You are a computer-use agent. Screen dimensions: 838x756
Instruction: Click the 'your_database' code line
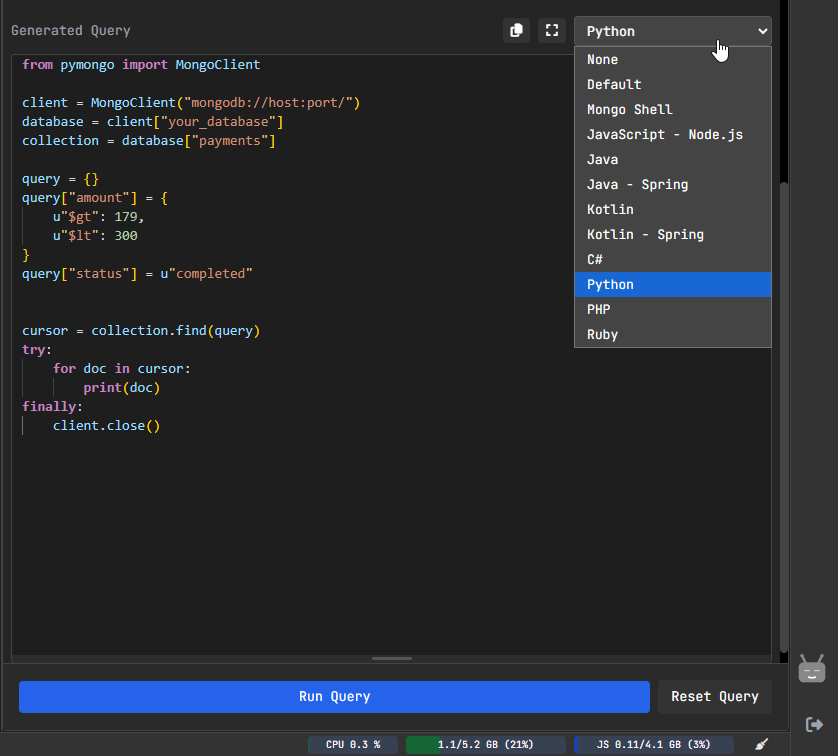[152, 122]
